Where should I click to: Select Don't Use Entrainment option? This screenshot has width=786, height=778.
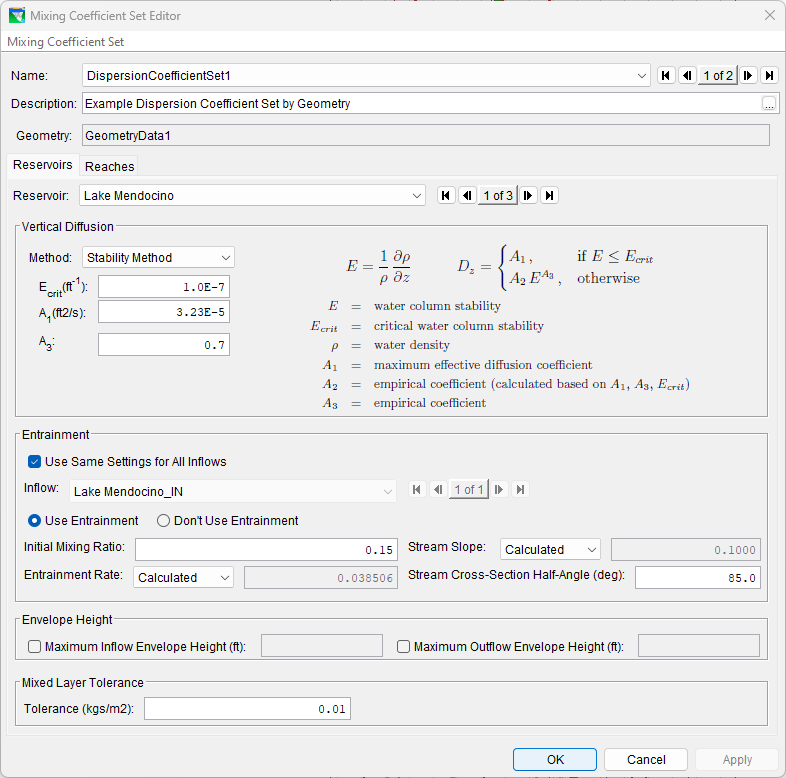[x=164, y=520]
